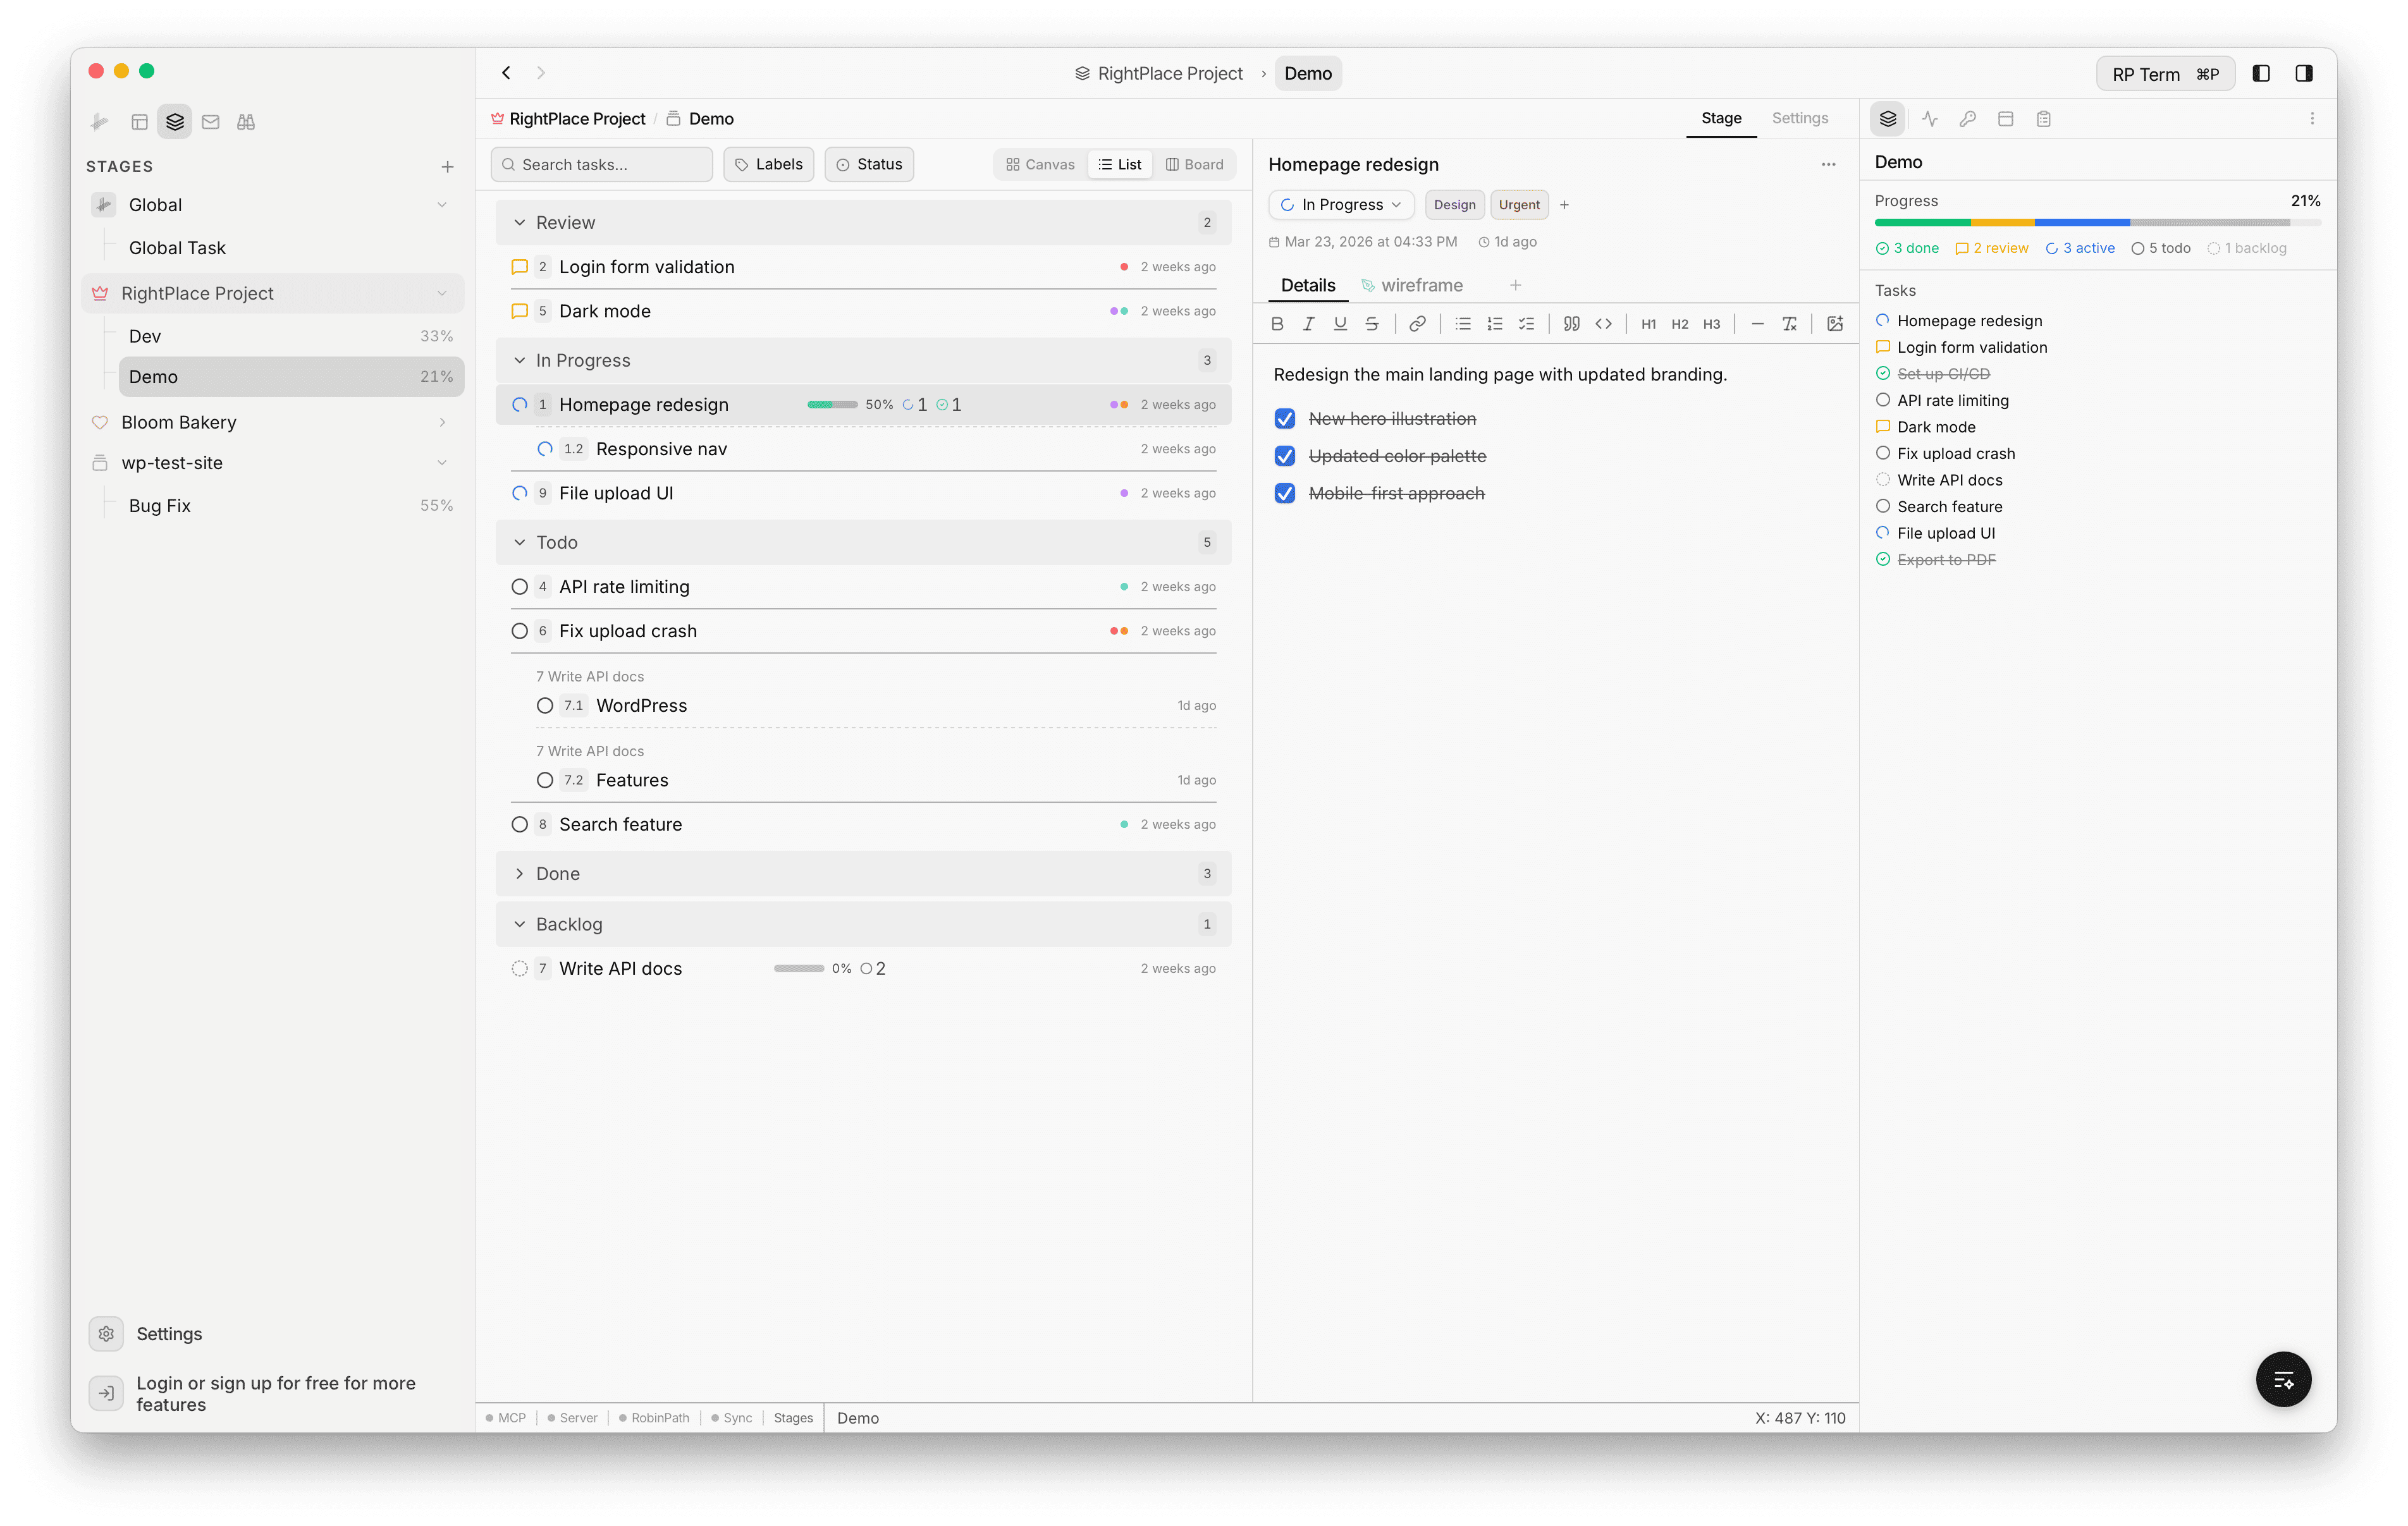Image resolution: width=2408 pixels, height=1526 pixels.
Task: Uncheck the Updated color palette checkbox
Action: [x=1285, y=456]
